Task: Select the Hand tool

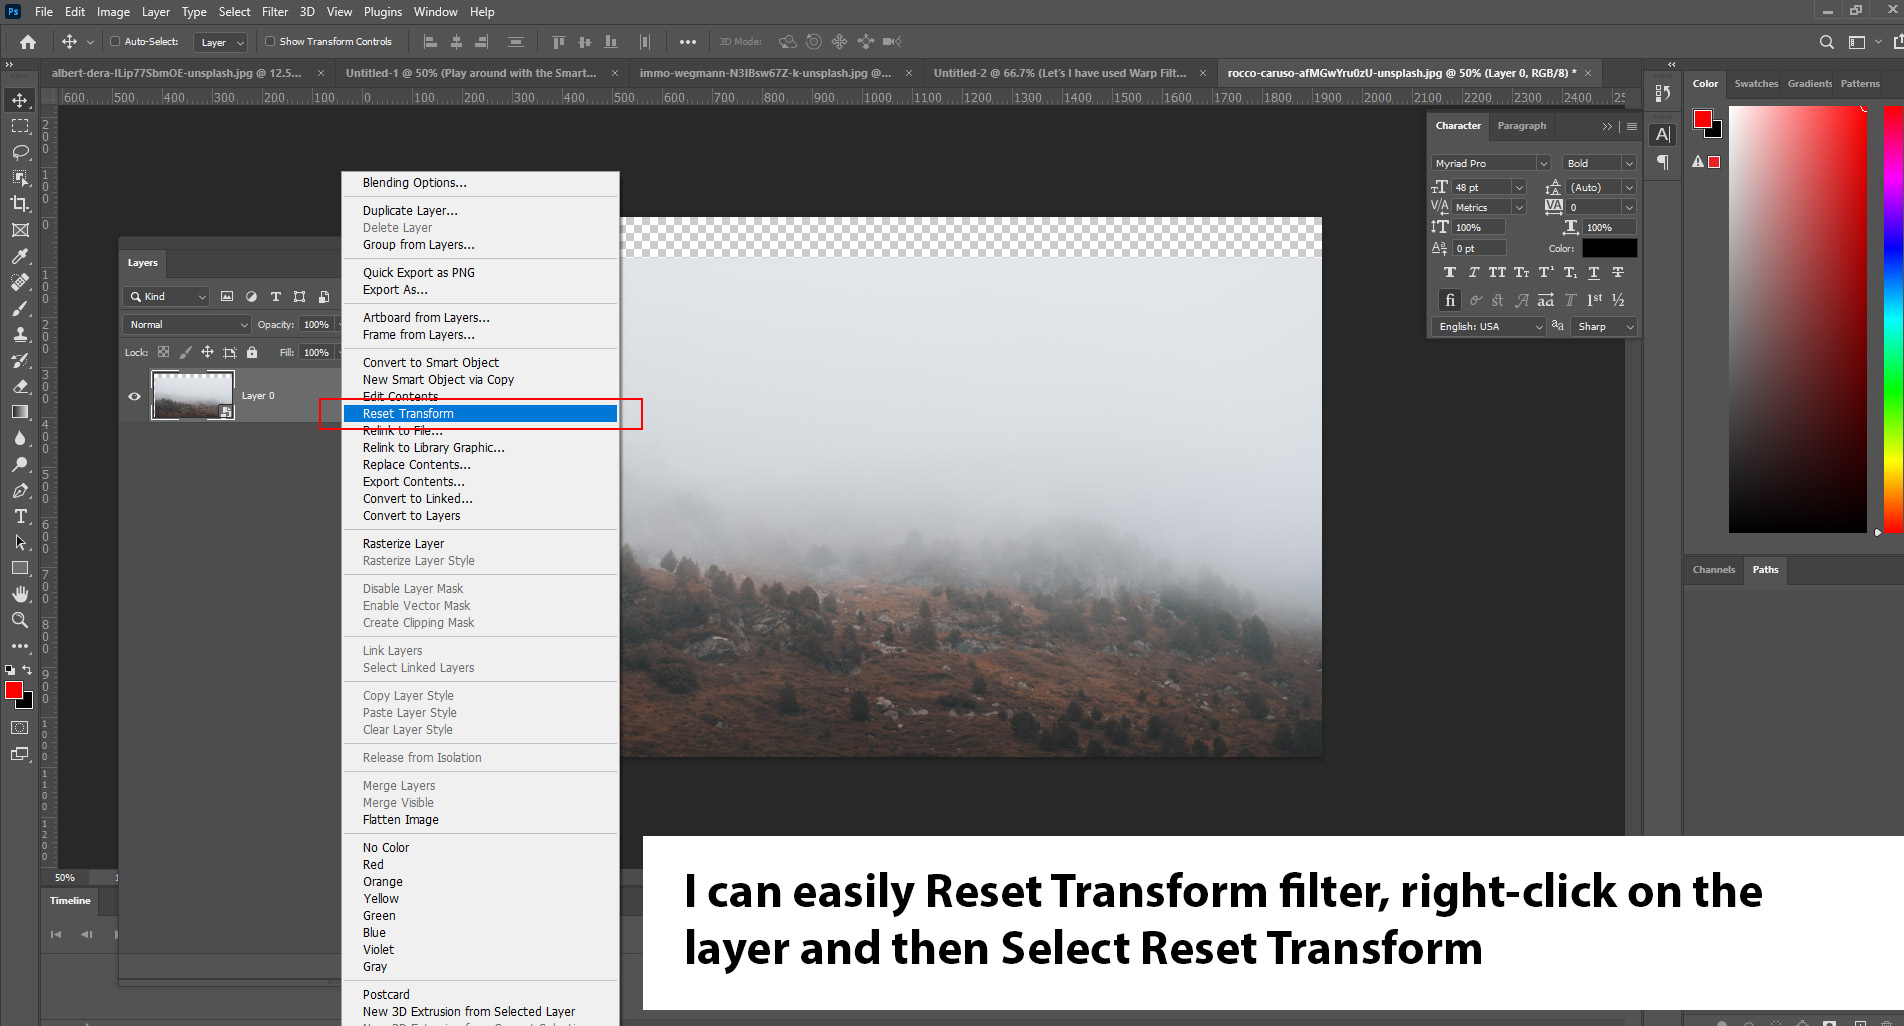Action: coord(20,594)
